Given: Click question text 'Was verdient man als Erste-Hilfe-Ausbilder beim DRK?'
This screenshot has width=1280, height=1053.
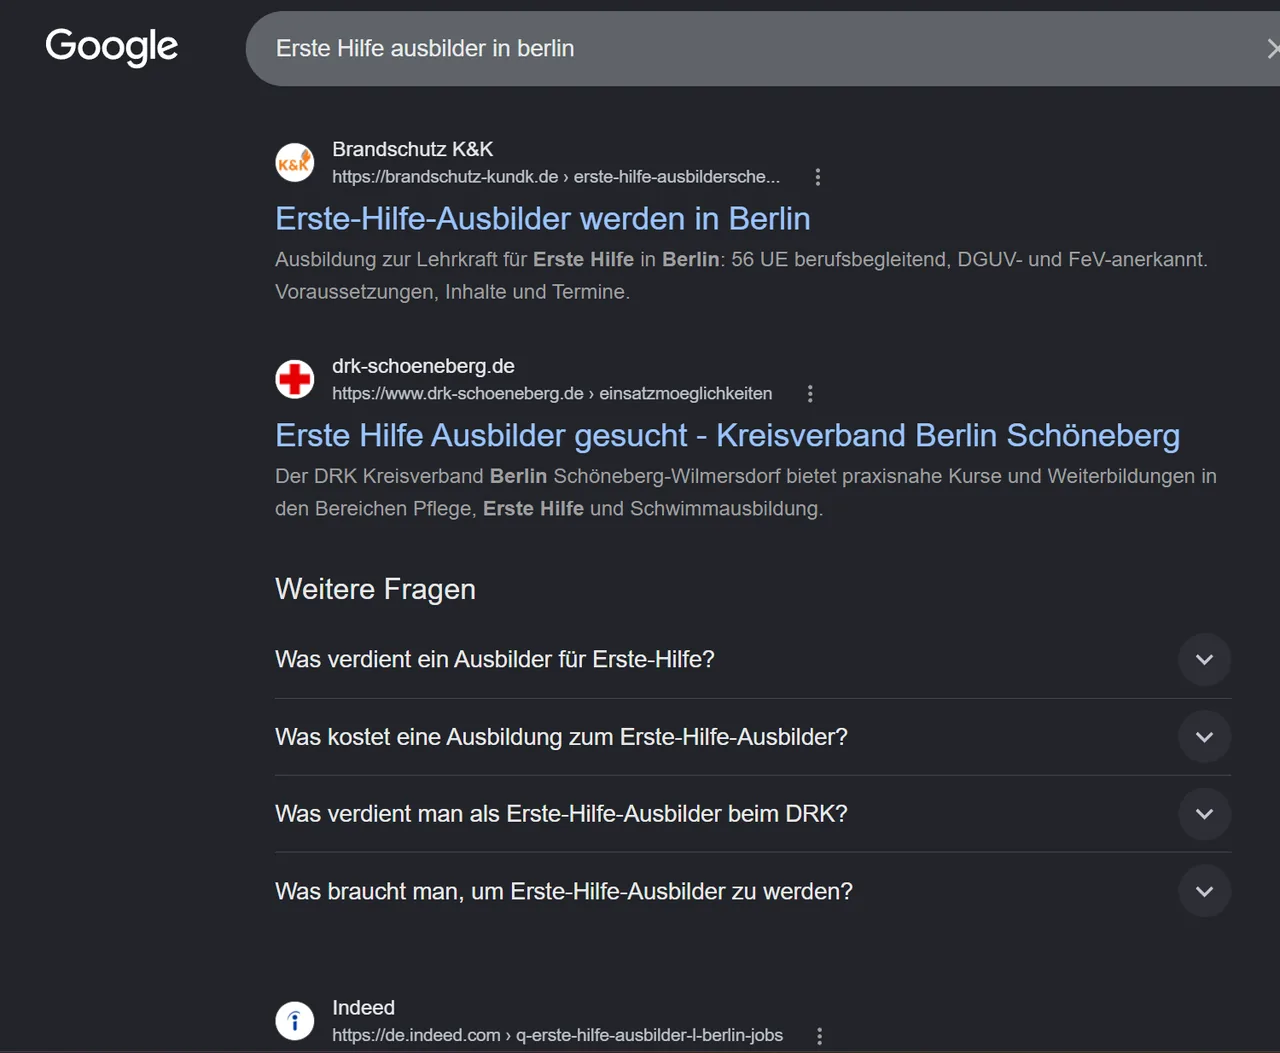Looking at the screenshot, I should click(x=561, y=814).
